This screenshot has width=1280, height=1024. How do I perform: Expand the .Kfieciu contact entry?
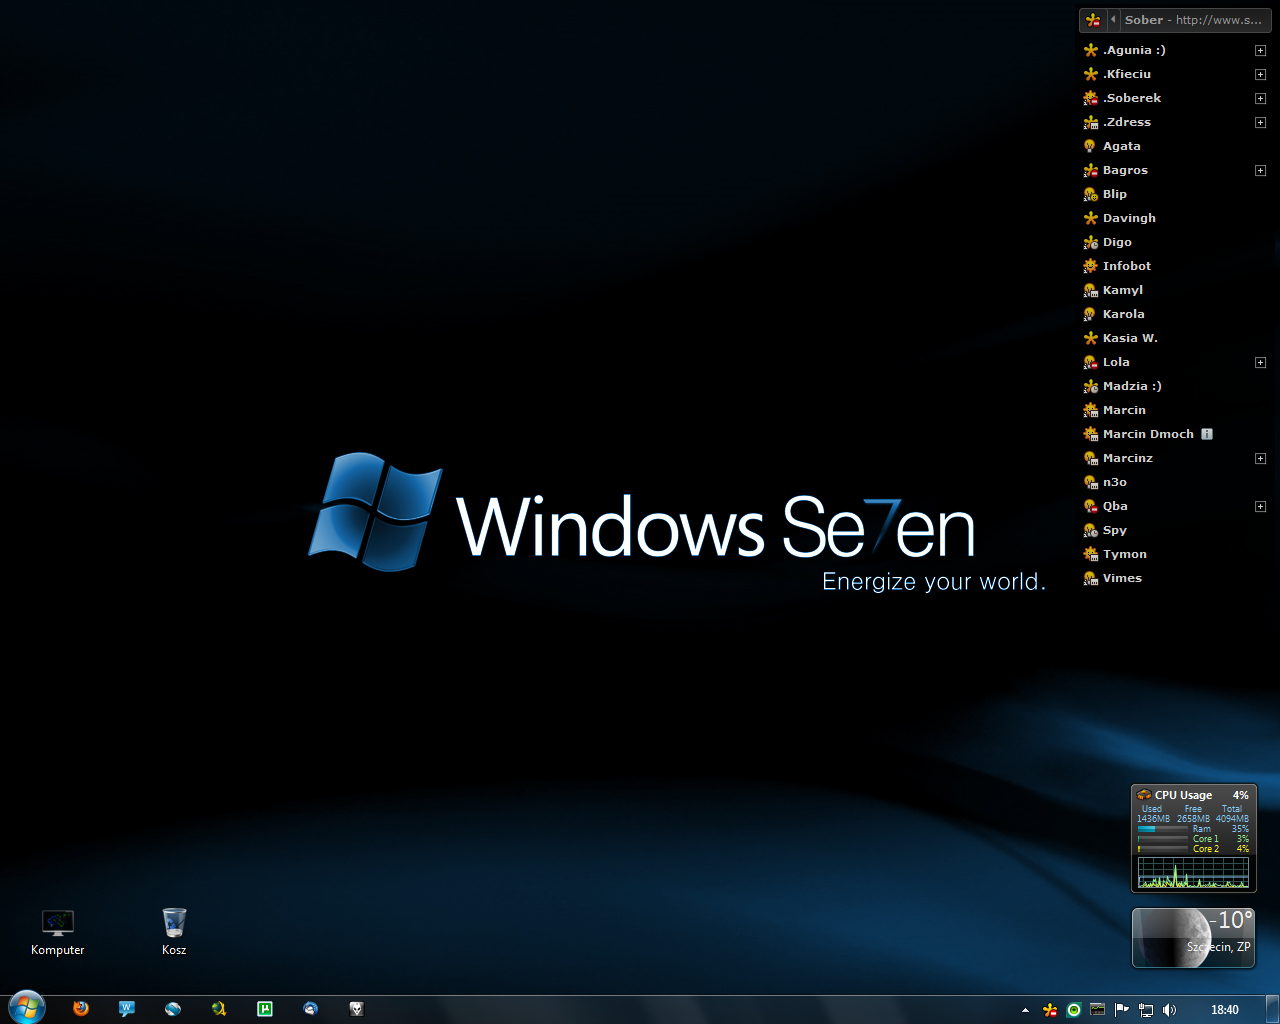1260,74
